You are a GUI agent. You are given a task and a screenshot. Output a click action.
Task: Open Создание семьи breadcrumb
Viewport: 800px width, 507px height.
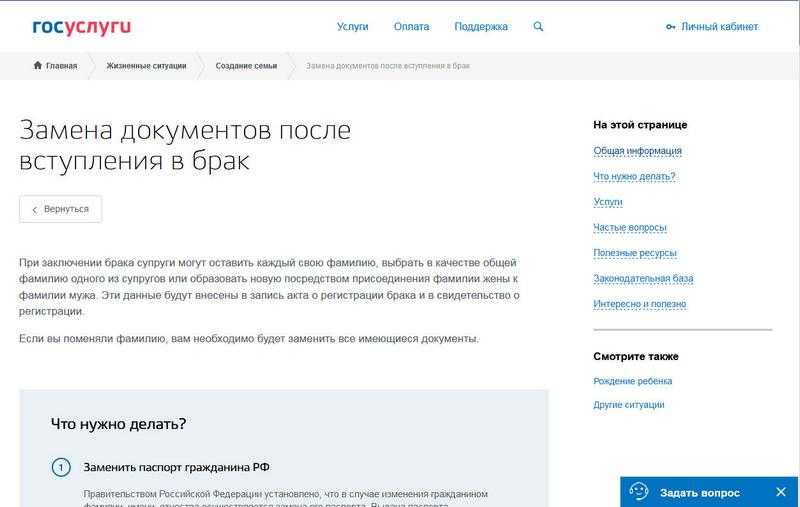(246, 66)
